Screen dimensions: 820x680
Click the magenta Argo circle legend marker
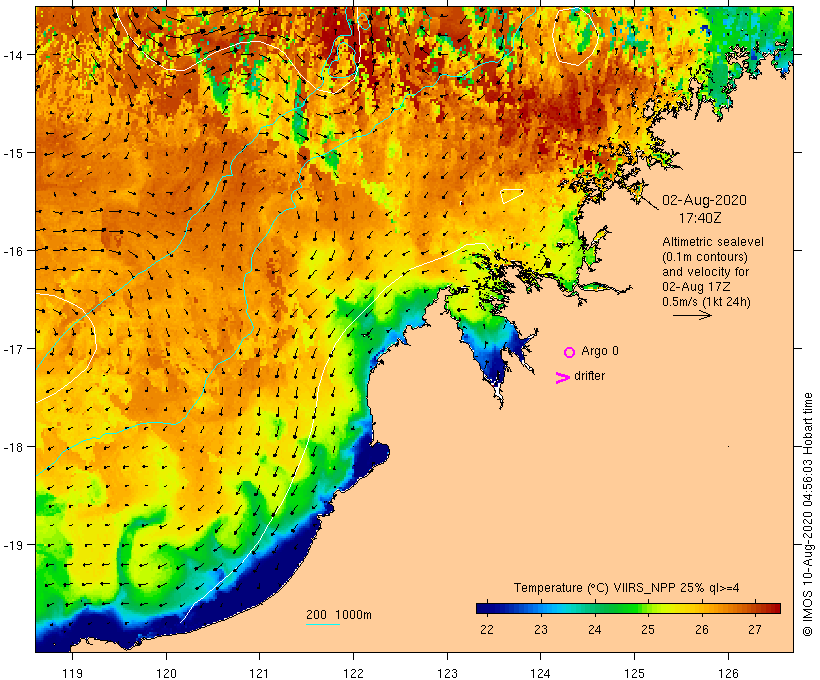pyautogui.click(x=570, y=352)
